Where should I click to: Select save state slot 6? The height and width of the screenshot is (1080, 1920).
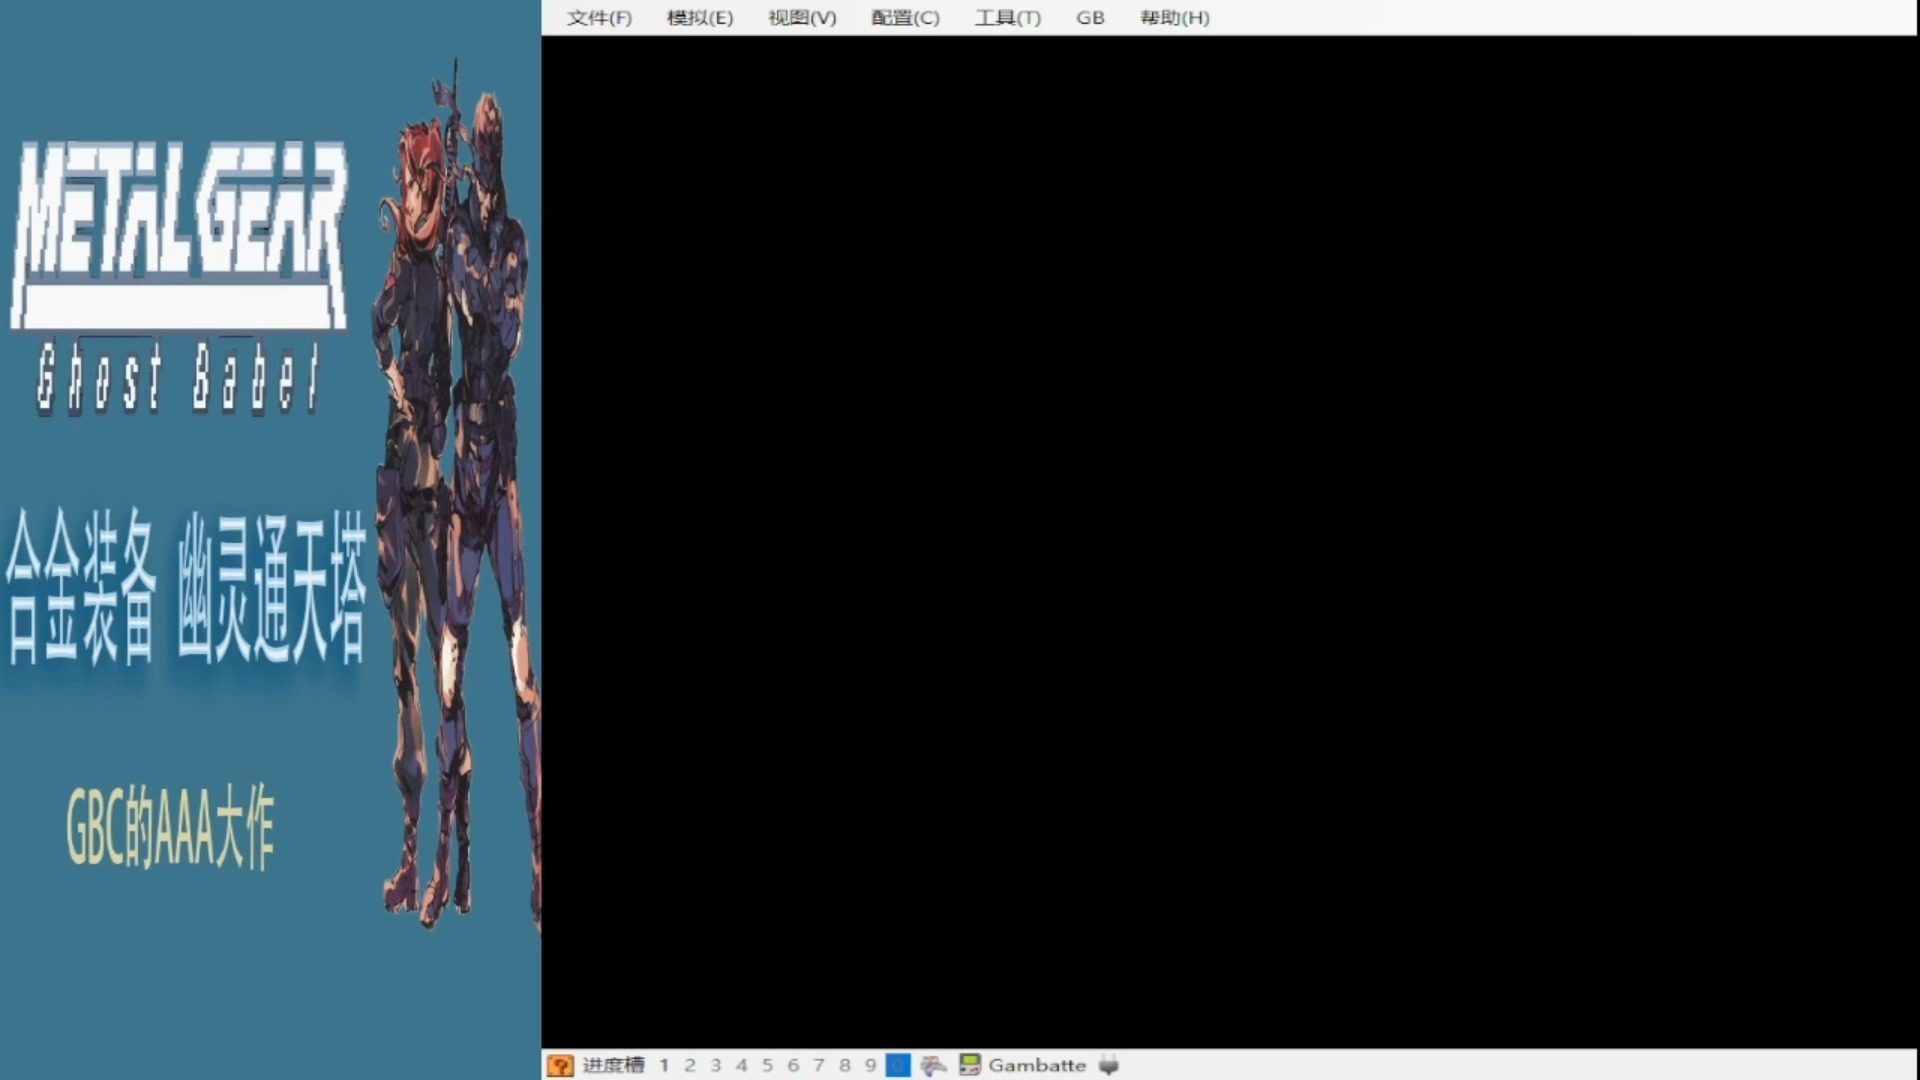pos(793,1065)
